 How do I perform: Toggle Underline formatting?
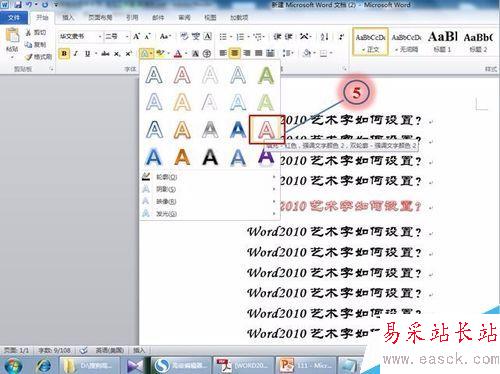(x=87, y=53)
